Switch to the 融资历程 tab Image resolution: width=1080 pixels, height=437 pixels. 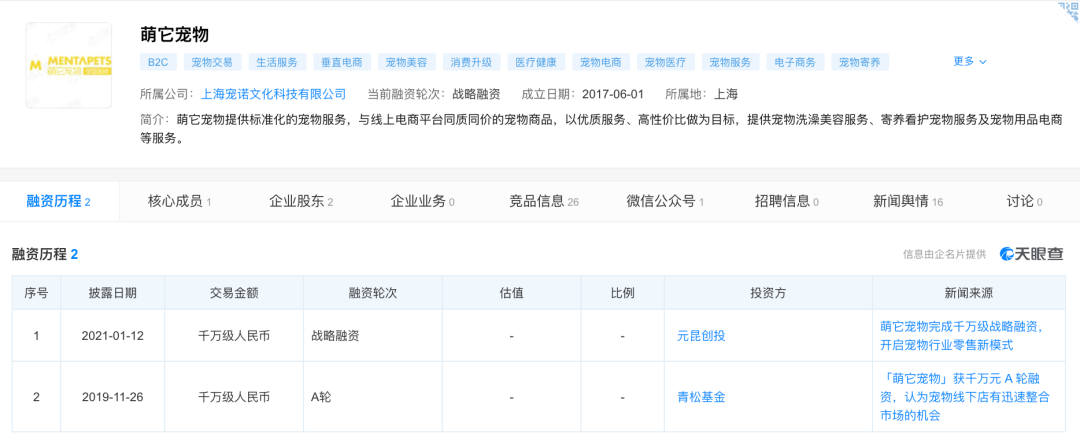tap(59, 202)
